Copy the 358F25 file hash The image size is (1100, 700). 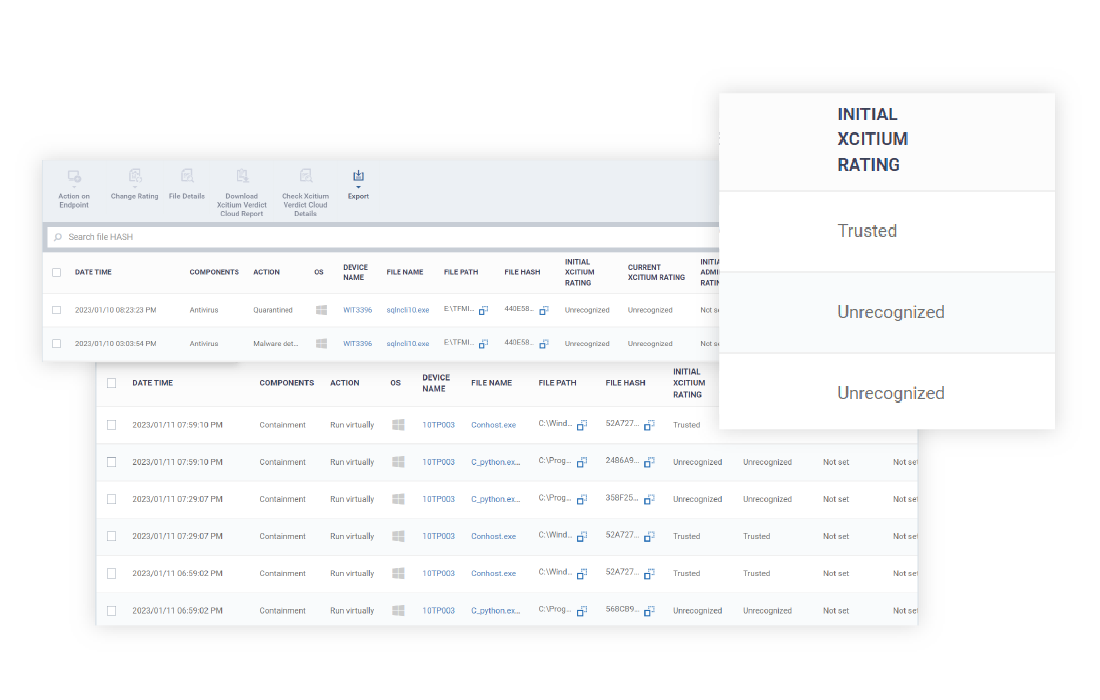click(649, 499)
